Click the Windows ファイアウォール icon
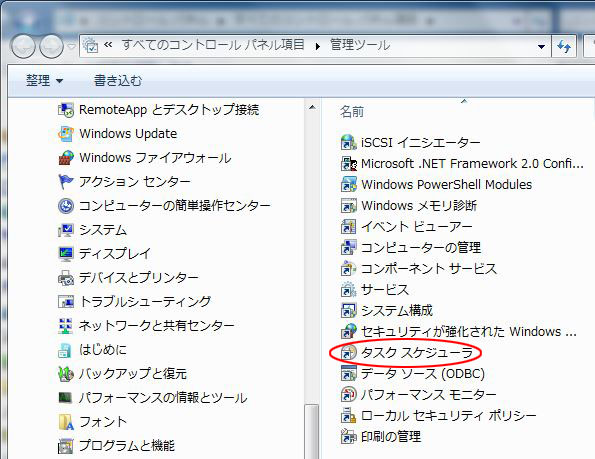Screen dimensions: 595x459 (x=66, y=158)
